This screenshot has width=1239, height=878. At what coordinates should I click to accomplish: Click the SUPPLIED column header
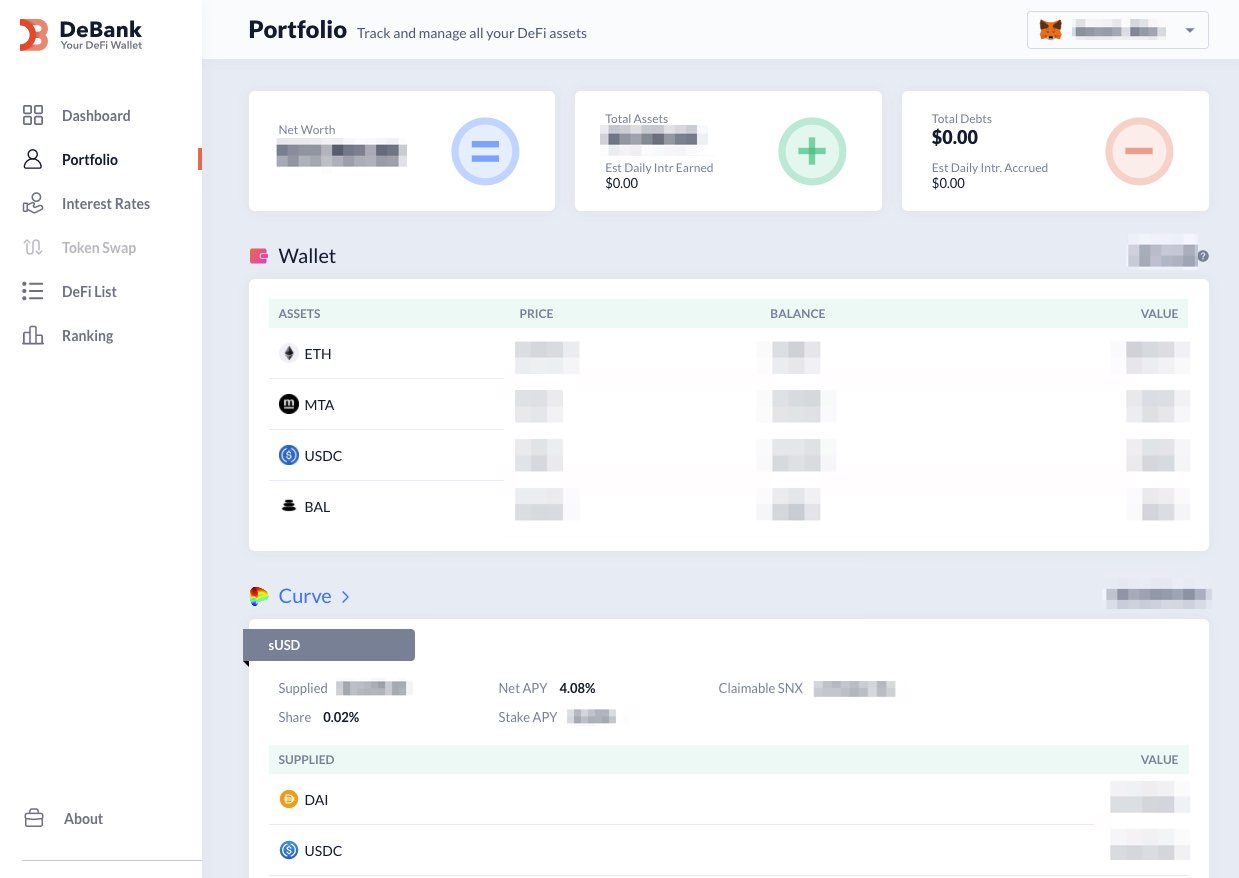306,759
